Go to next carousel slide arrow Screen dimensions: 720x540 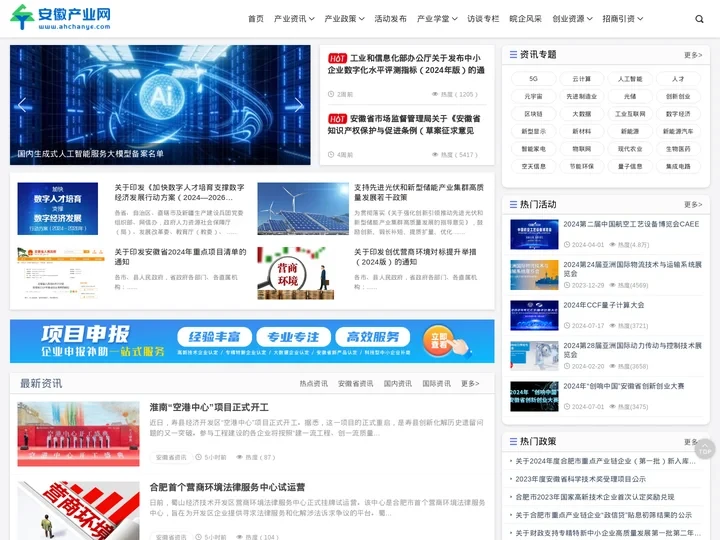[x=298, y=105]
